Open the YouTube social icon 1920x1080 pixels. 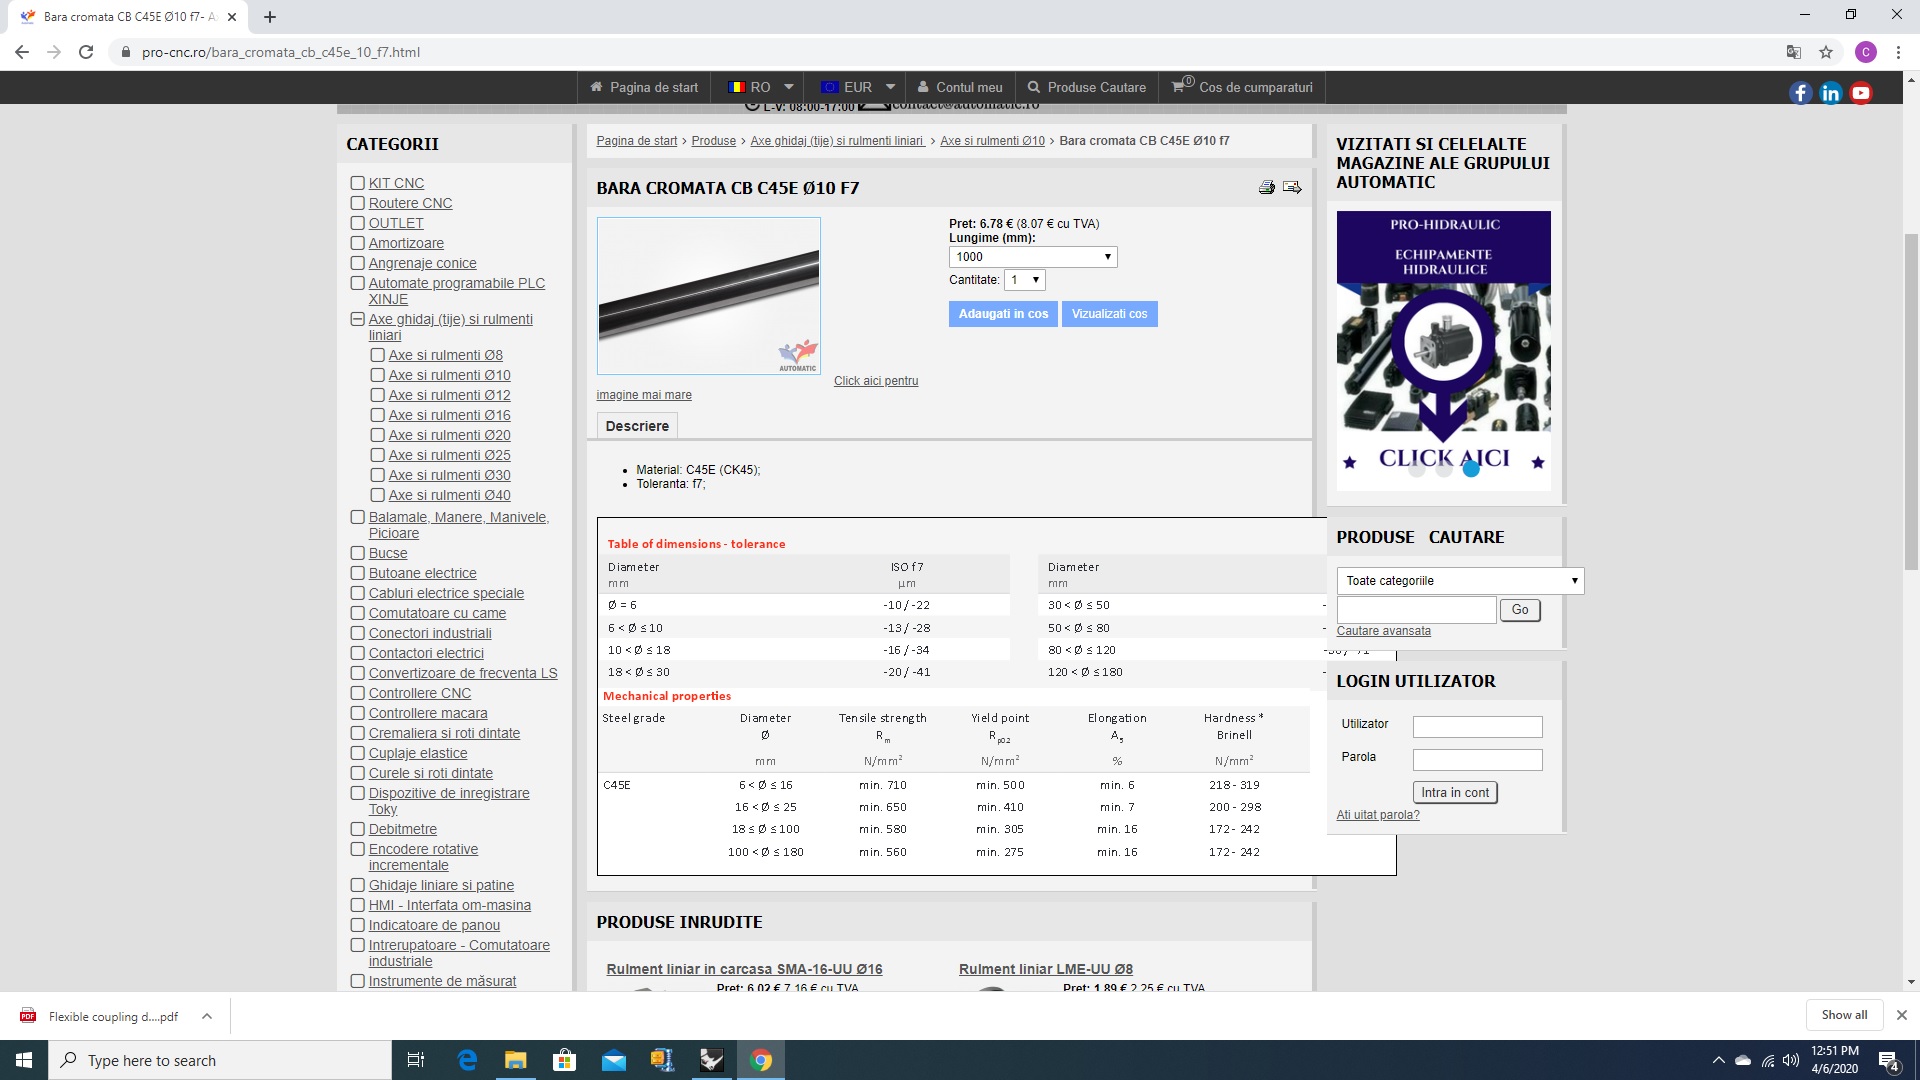(1860, 93)
